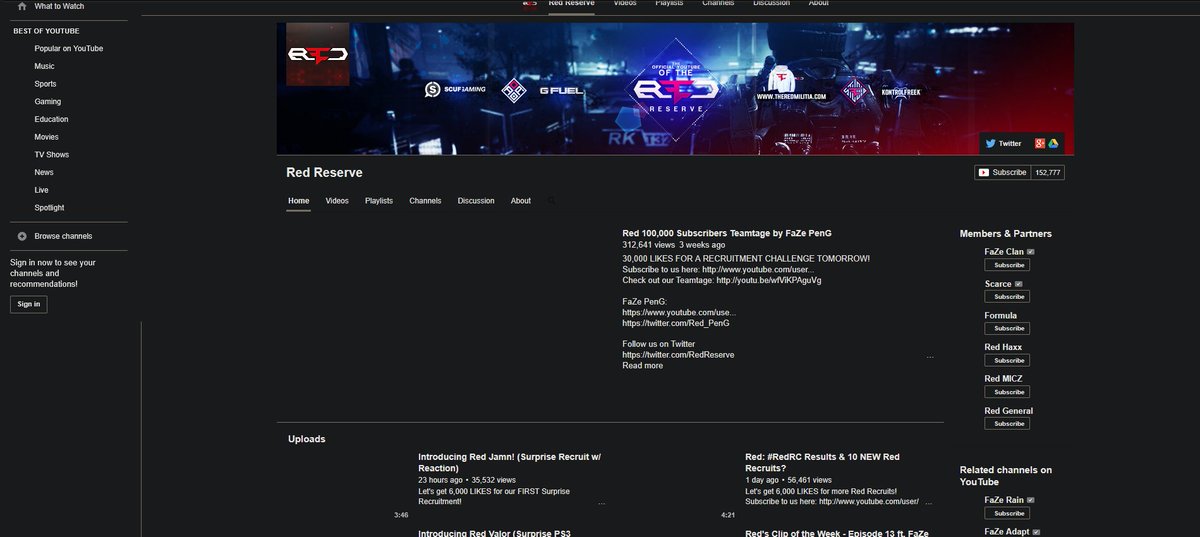Open What to Watch in the sidebar
This screenshot has width=1200, height=537.
coord(59,6)
